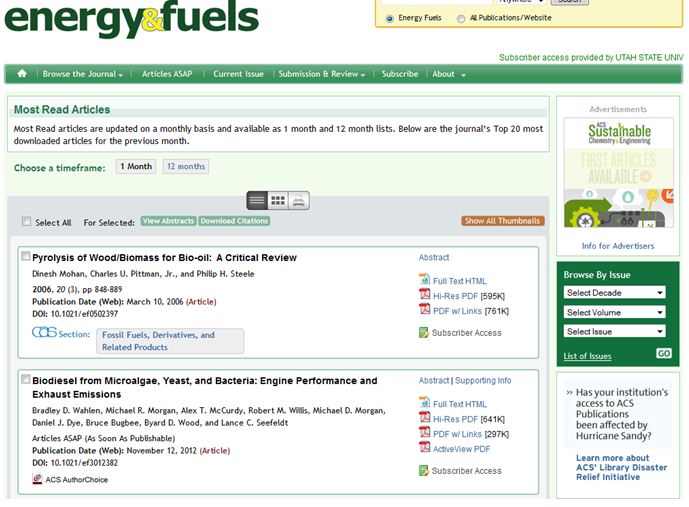This screenshot has width=689, height=507.
Task: Select the 1 Month timeframe tab
Action: point(136,167)
